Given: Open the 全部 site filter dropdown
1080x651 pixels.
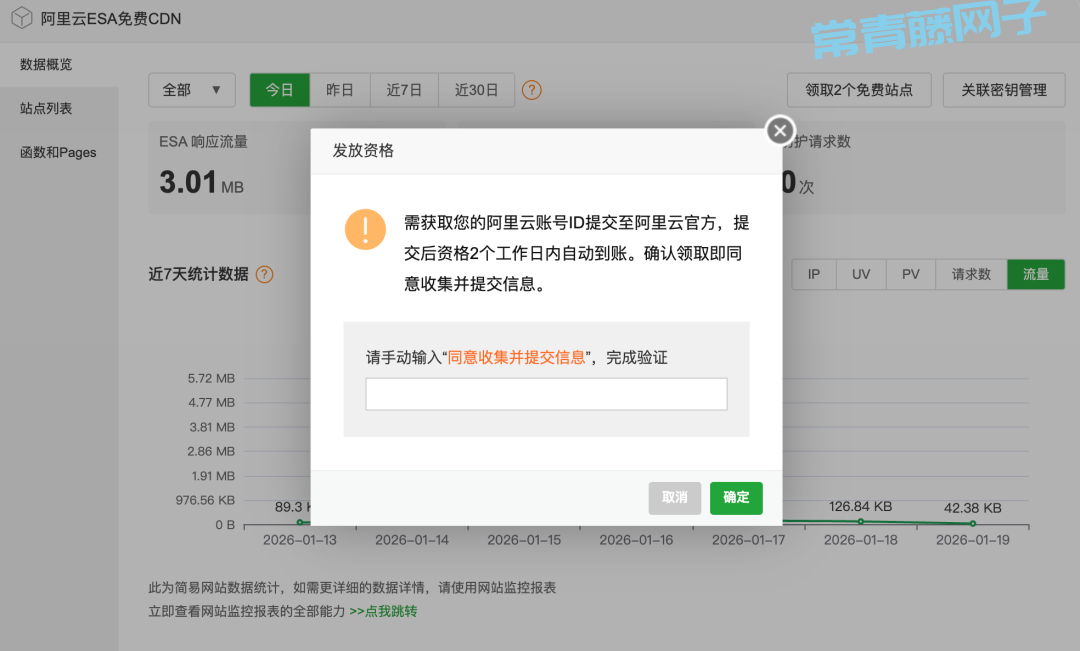Looking at the screenshot, I should tap(192, 90).
